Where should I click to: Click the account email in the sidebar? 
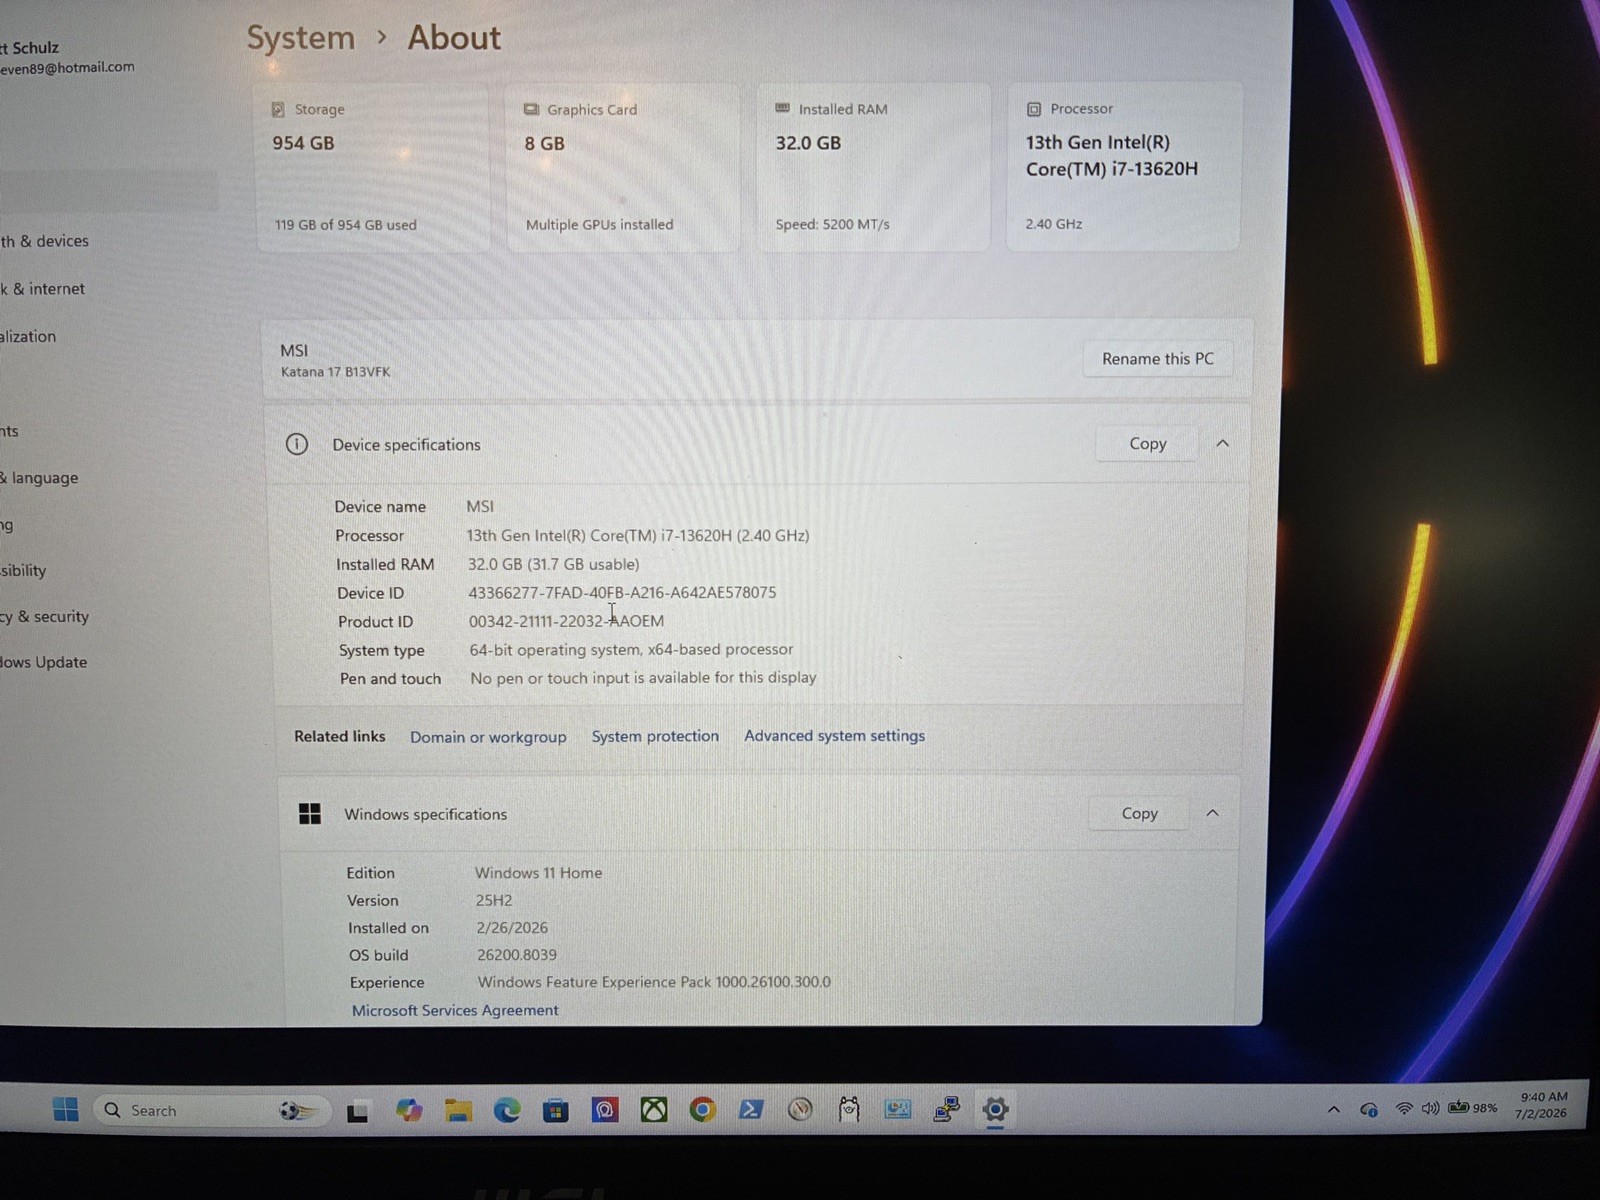(x=67, y=67)
